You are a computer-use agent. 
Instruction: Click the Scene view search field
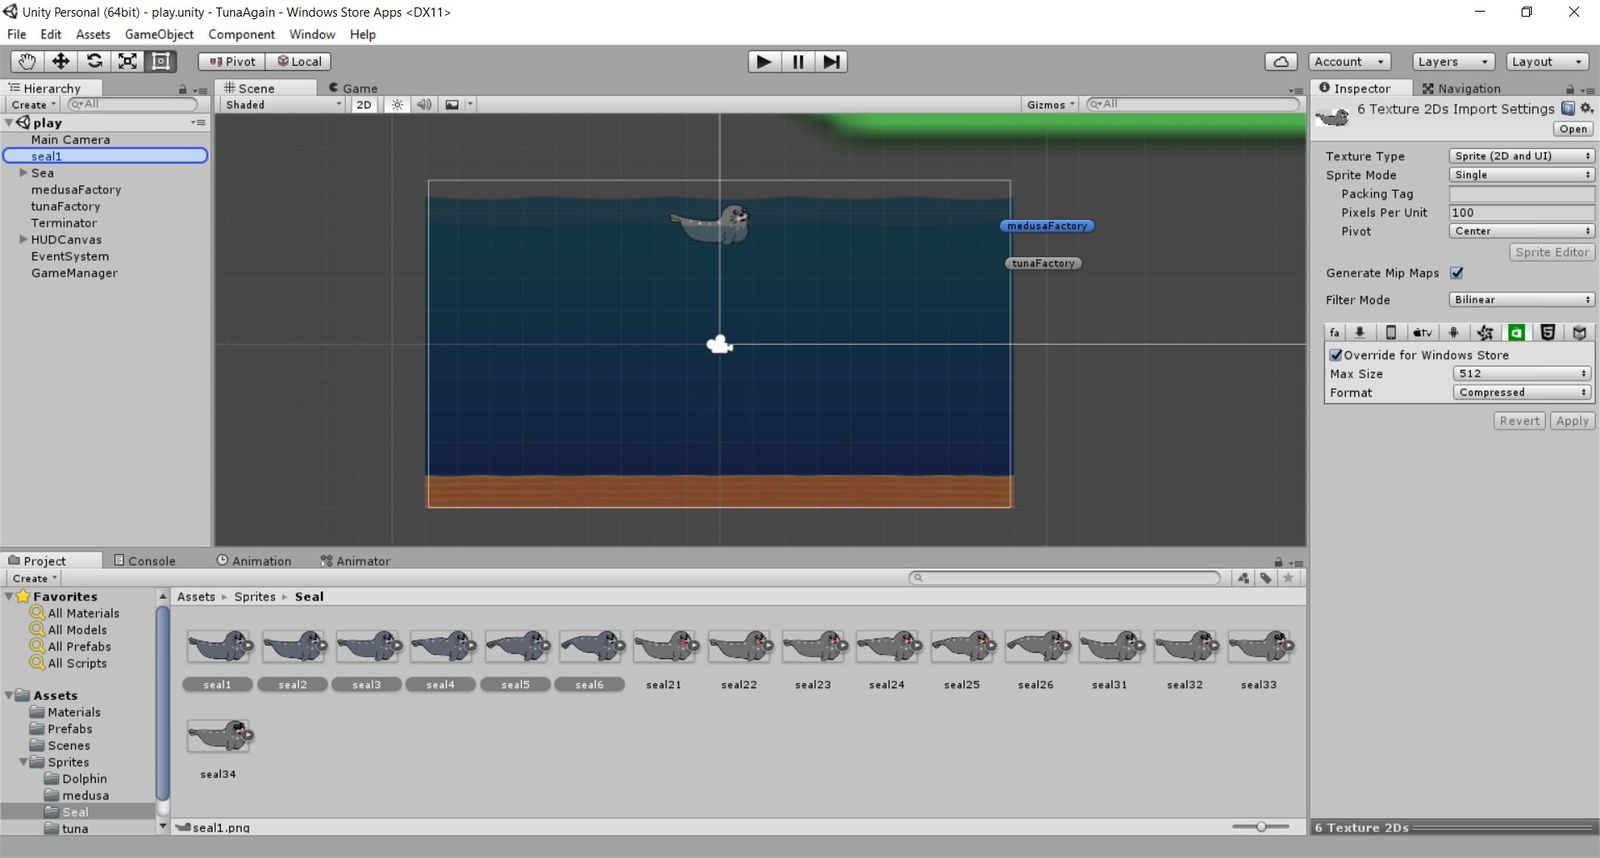pyautogui.click(x=1193, y=104)
